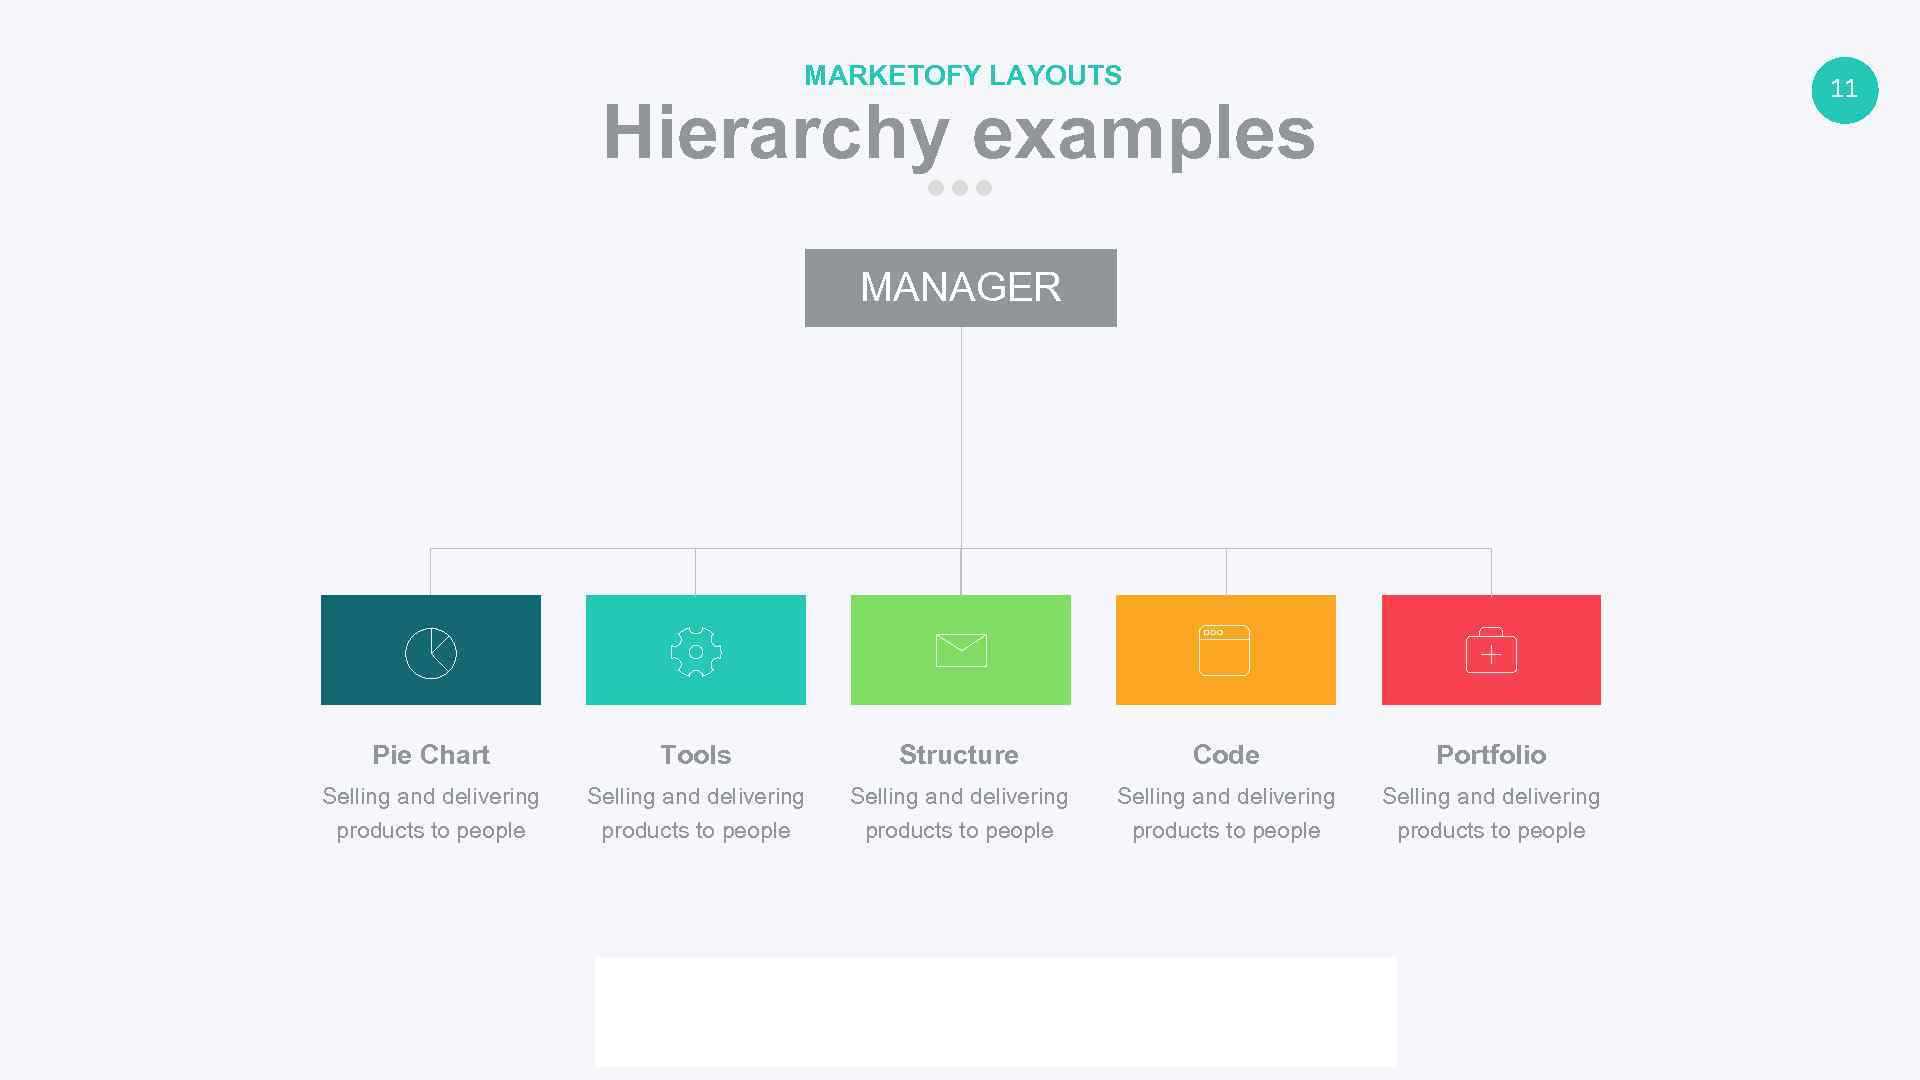Click the medical briefcase icon above Portfolio
Viewport: 1920px width, 1080px height.
click(1491, 650)
